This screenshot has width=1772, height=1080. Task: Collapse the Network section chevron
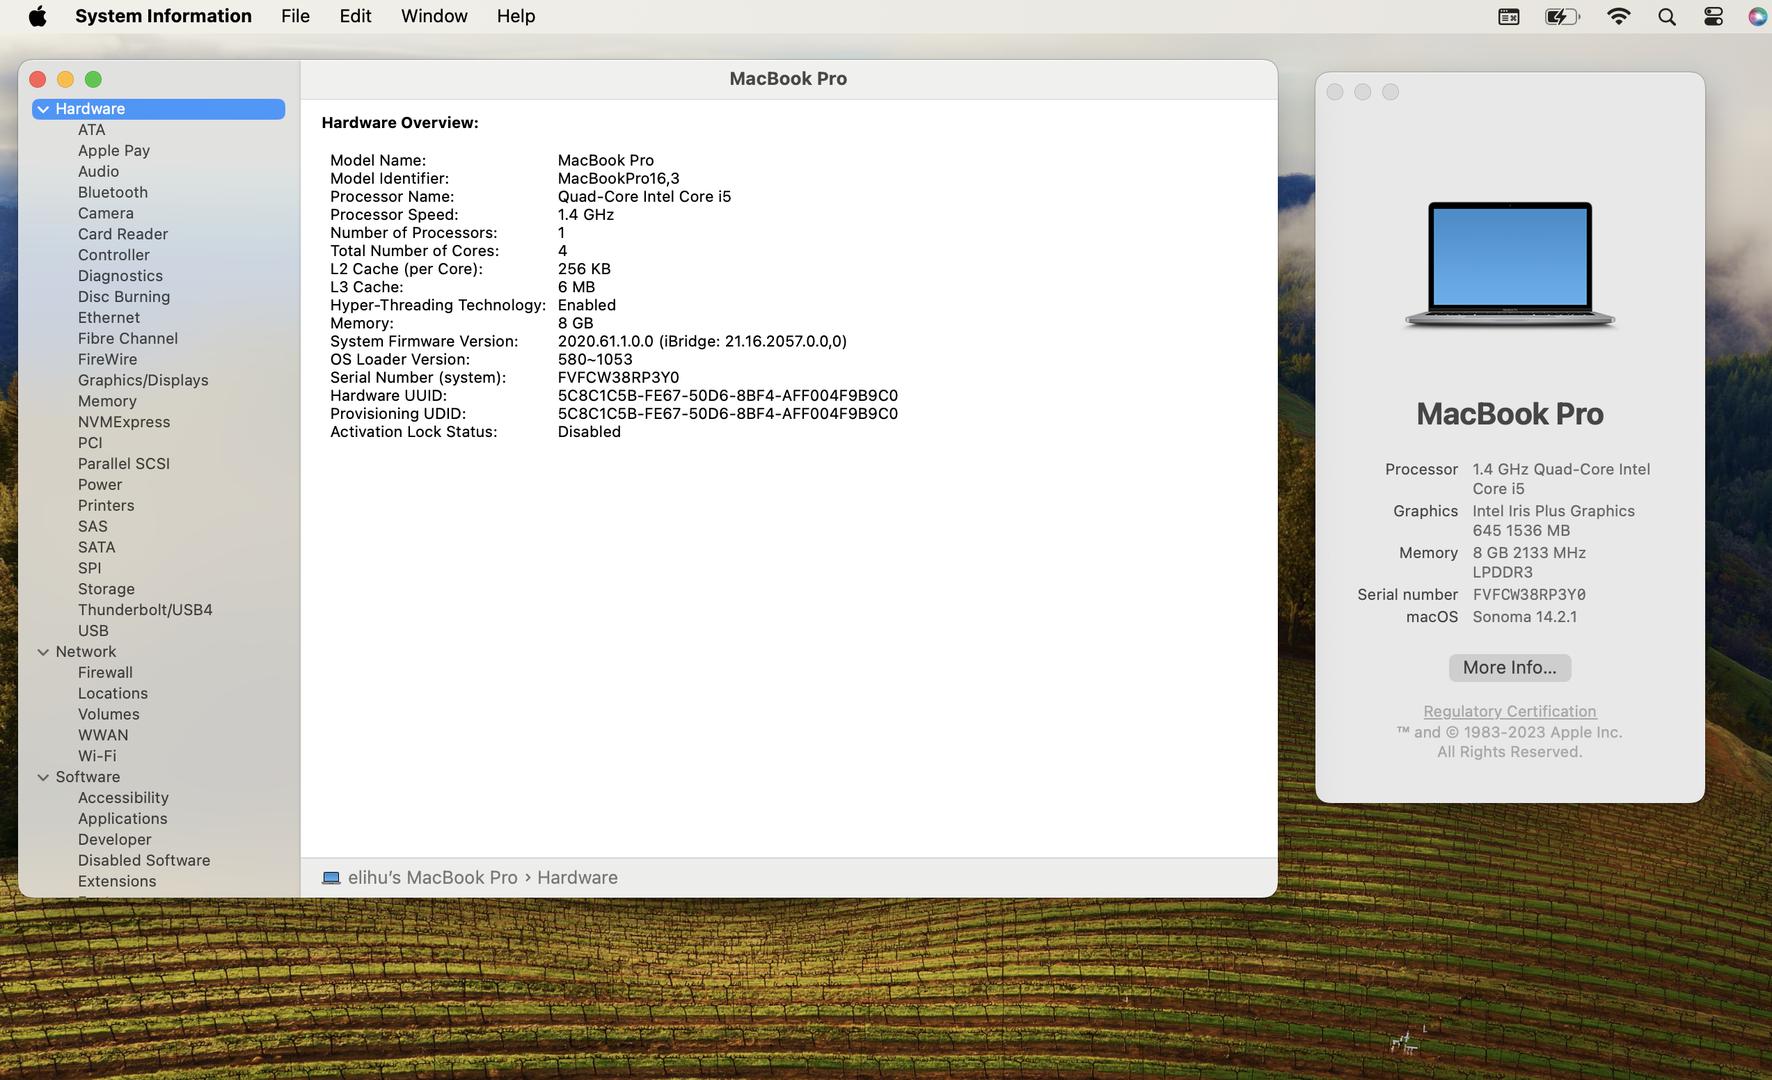point(43,652)
